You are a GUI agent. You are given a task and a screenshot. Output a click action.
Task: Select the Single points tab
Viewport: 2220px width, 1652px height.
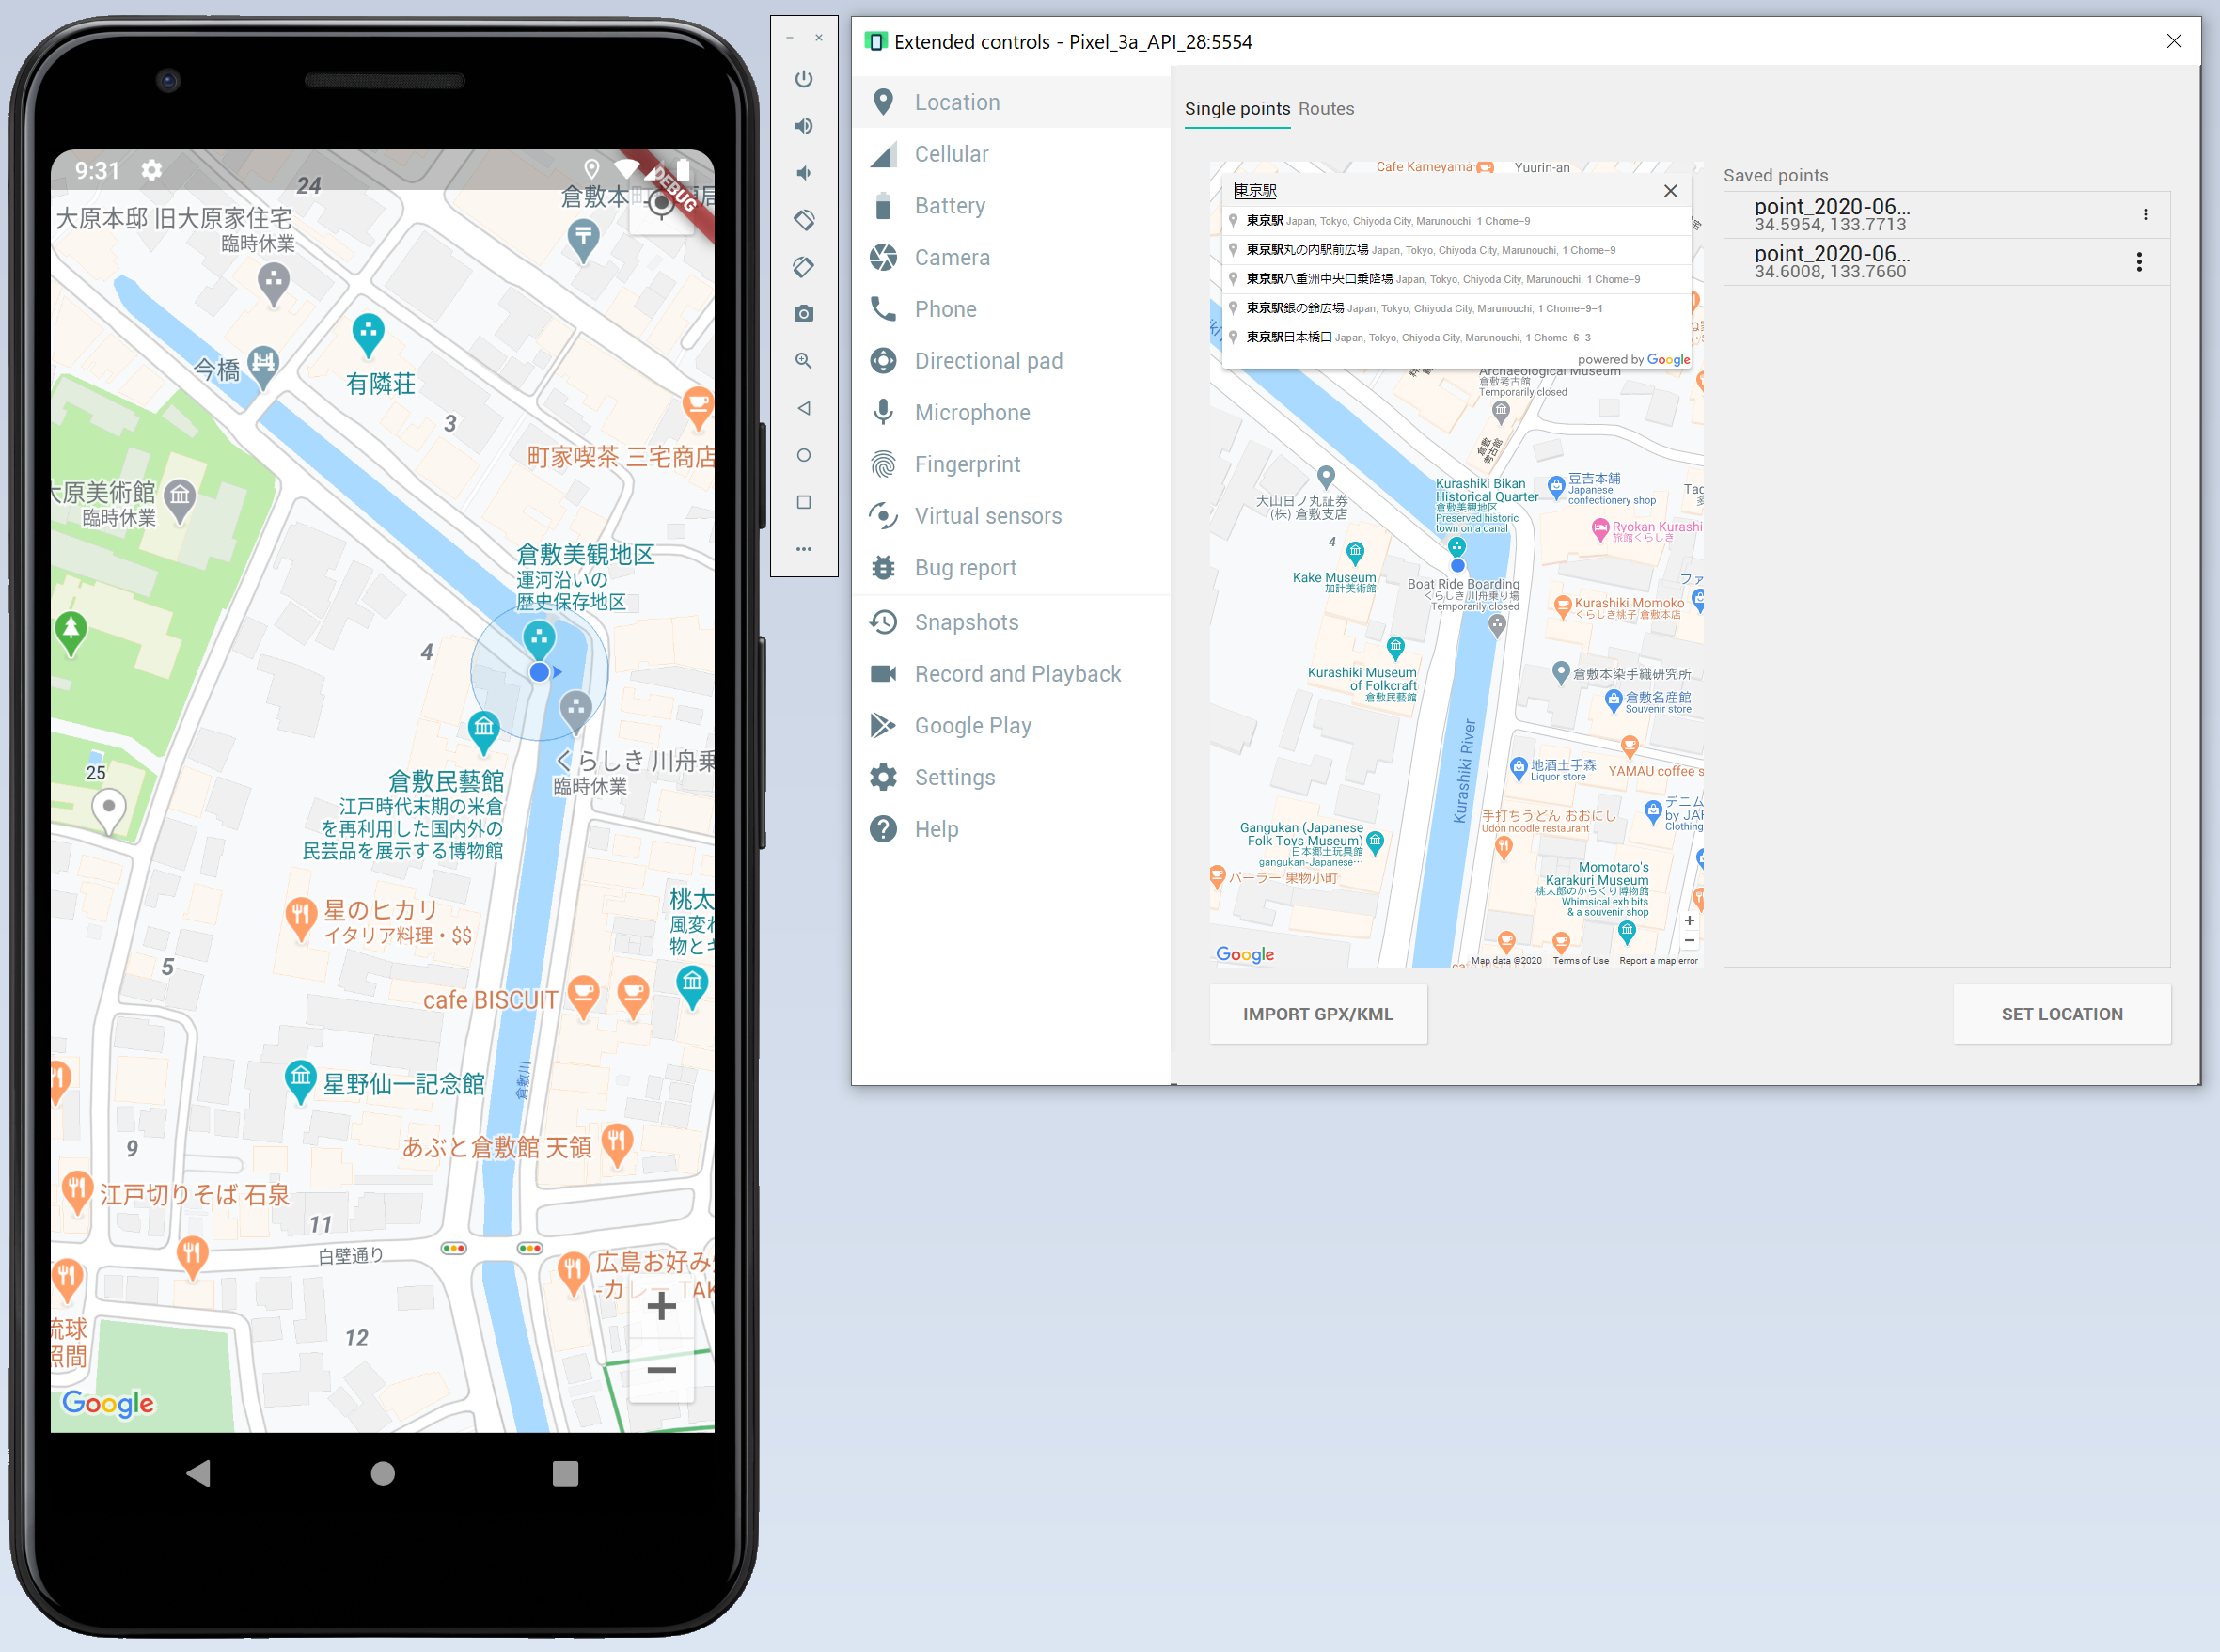pyautogui.click(x=1237, y=109)
